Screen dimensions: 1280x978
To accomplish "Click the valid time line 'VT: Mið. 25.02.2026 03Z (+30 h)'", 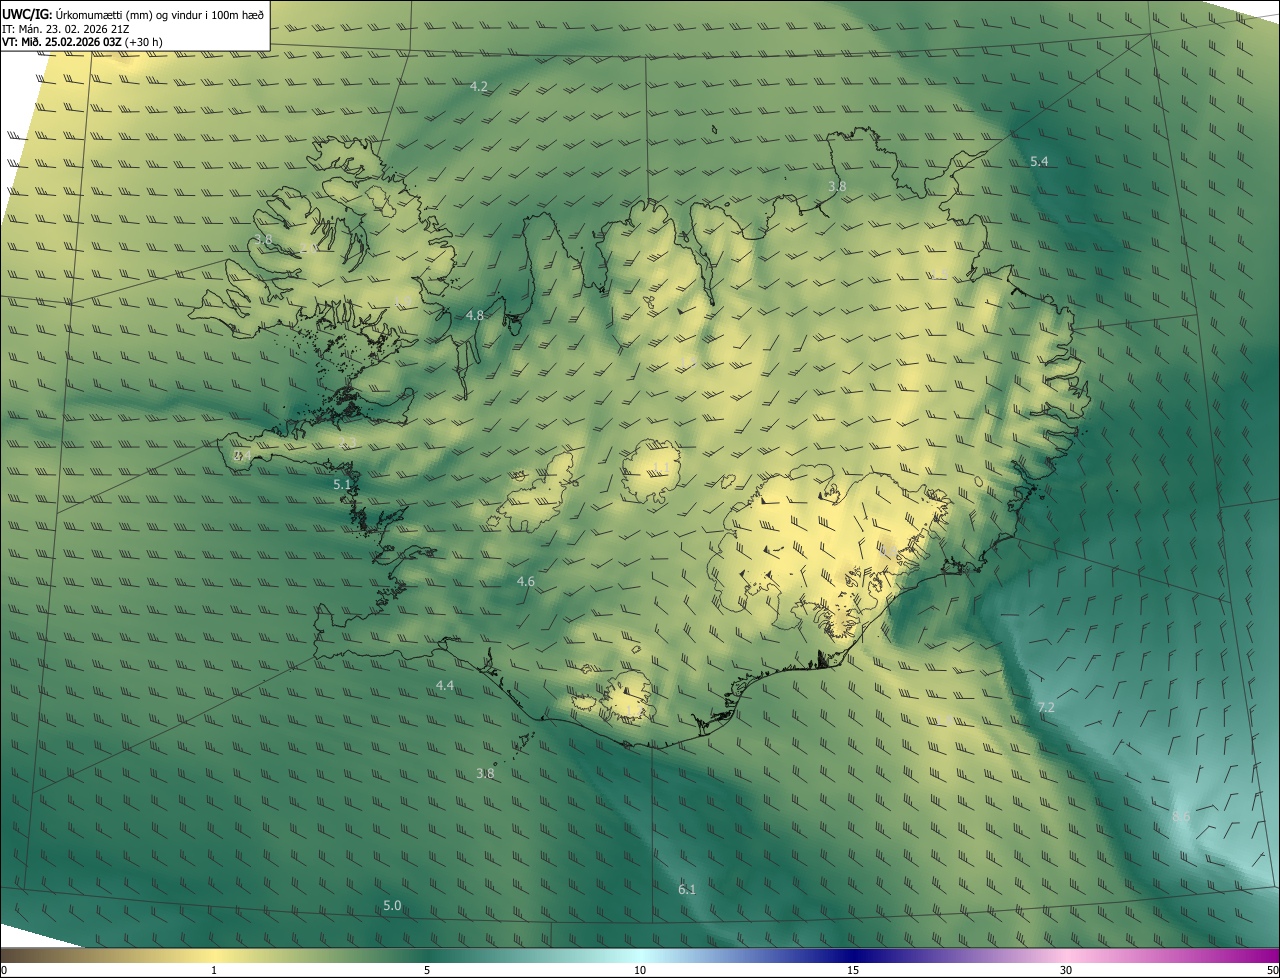I will click(x=82, y=42).
